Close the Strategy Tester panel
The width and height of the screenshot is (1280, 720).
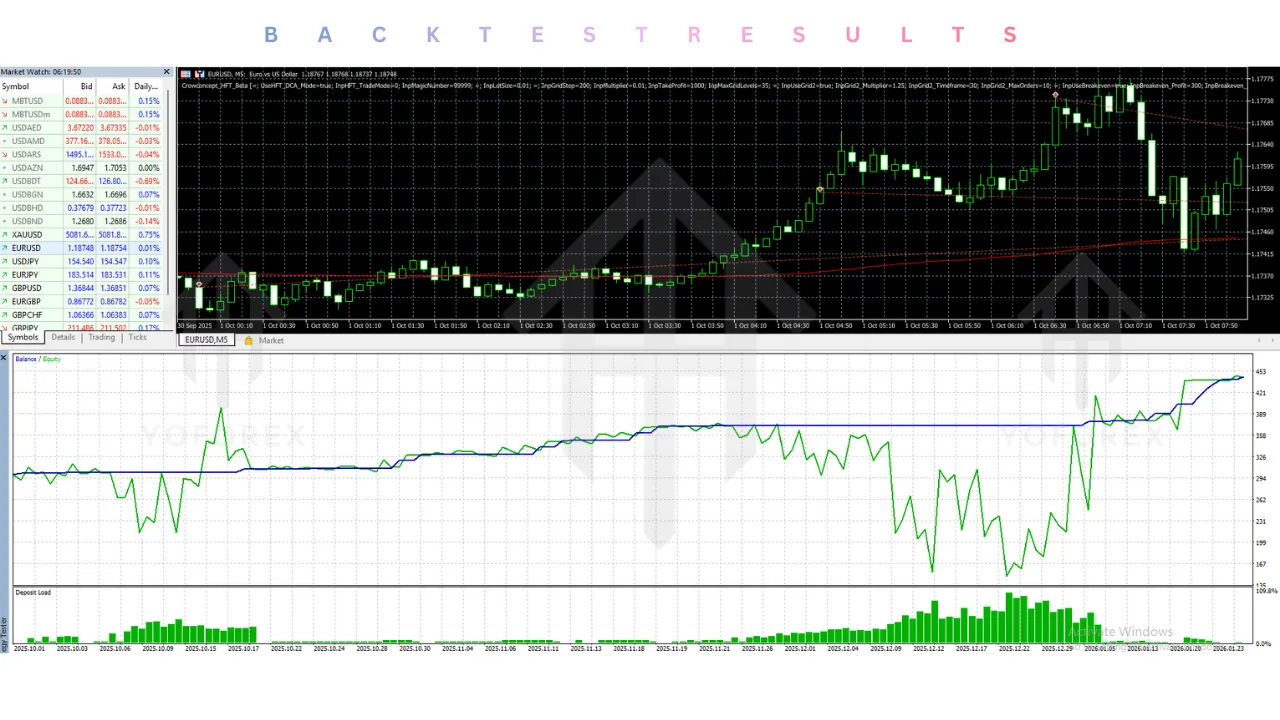4,357
